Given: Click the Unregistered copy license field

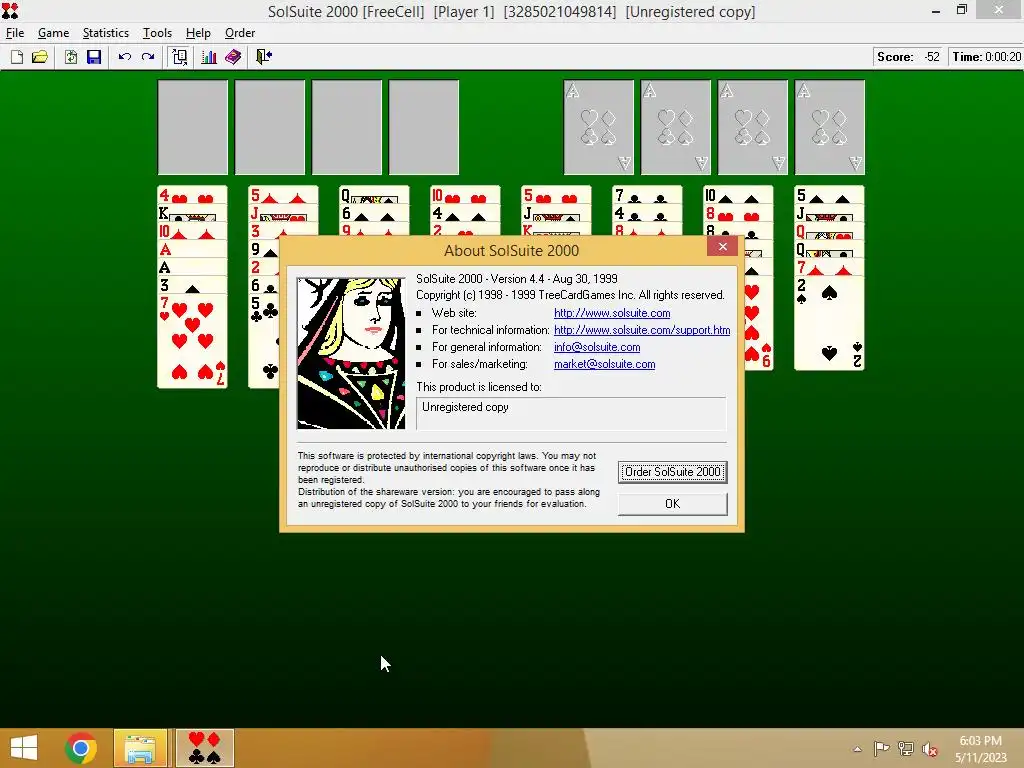Looking at the screenshot, I should click(571, 413).
